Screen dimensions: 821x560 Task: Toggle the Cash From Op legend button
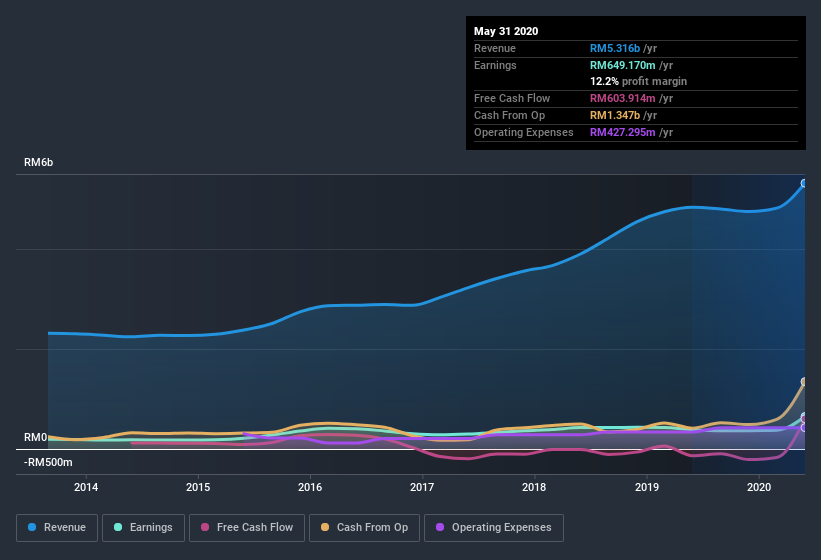coord(364,528)
